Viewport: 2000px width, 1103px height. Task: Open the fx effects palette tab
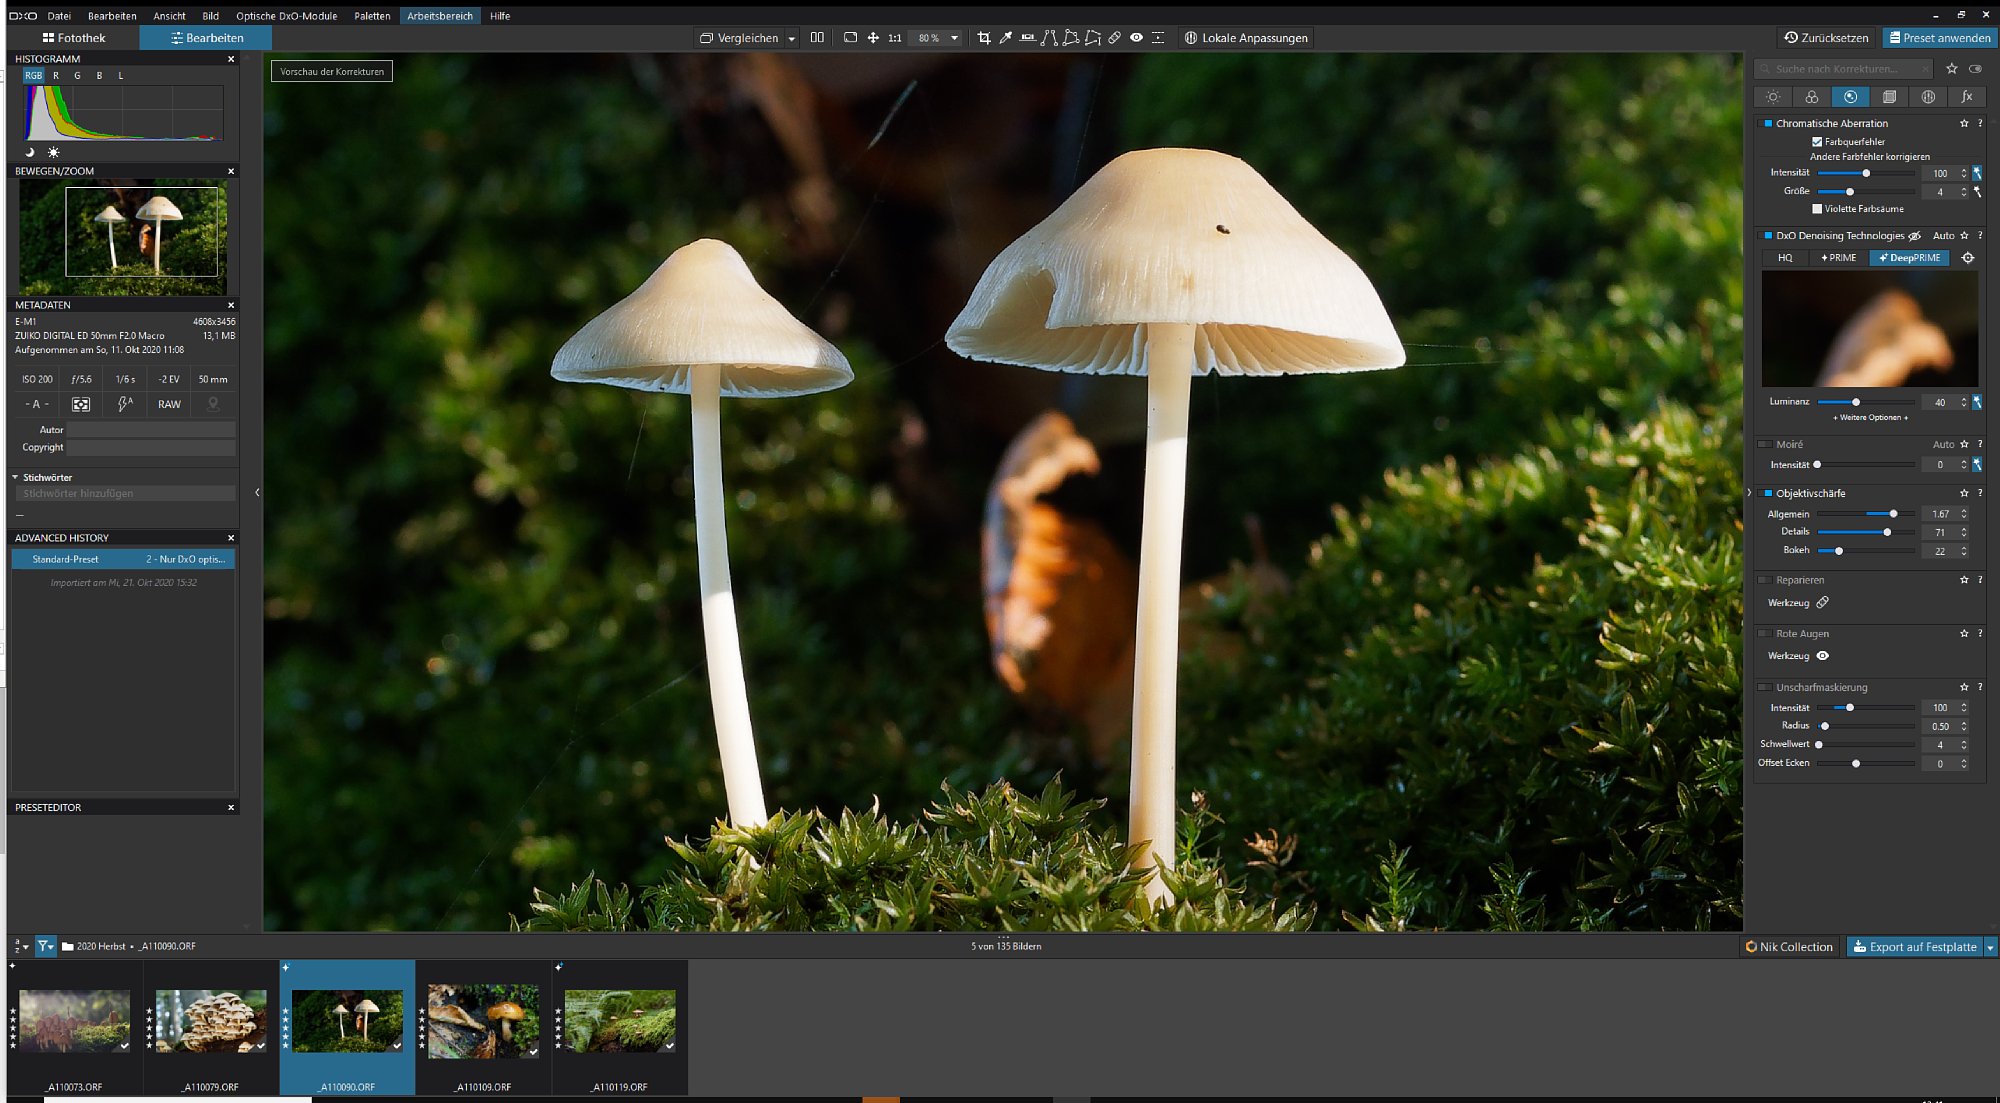tap(1967, 97)
